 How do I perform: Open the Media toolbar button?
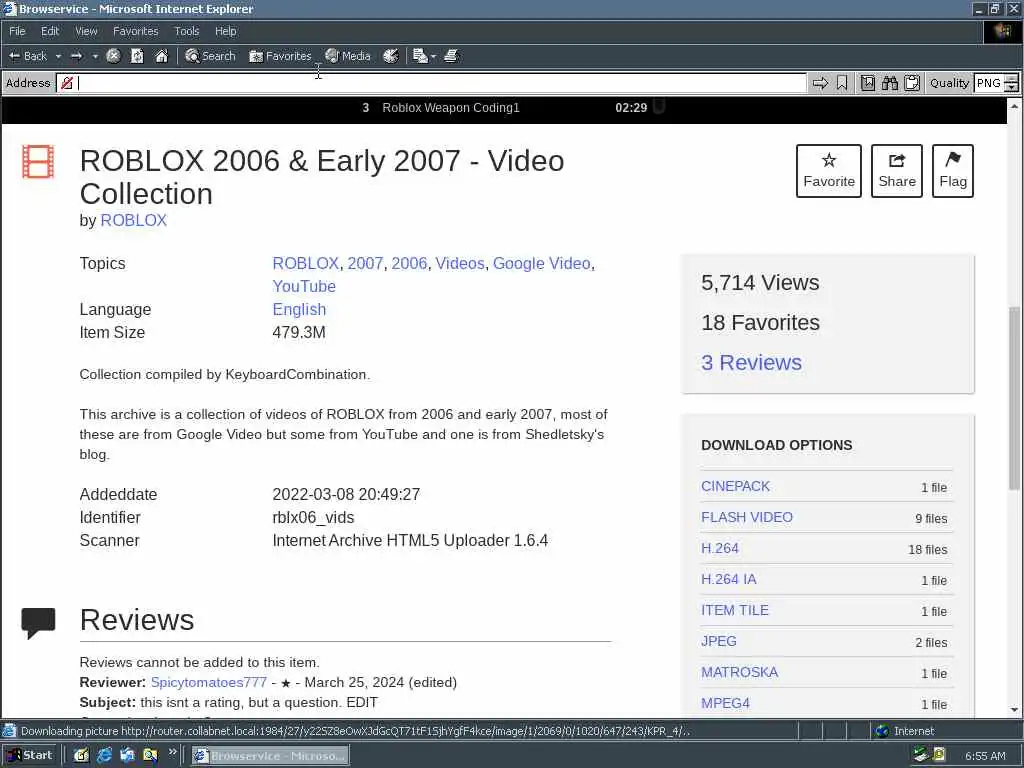(x=348, y=56)
